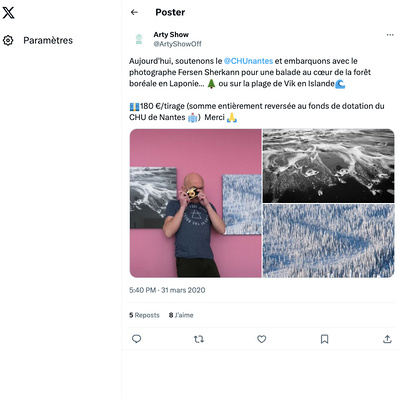399x399 pixels.
Task: Go back with the arrow icon
Action: (134, 12)
